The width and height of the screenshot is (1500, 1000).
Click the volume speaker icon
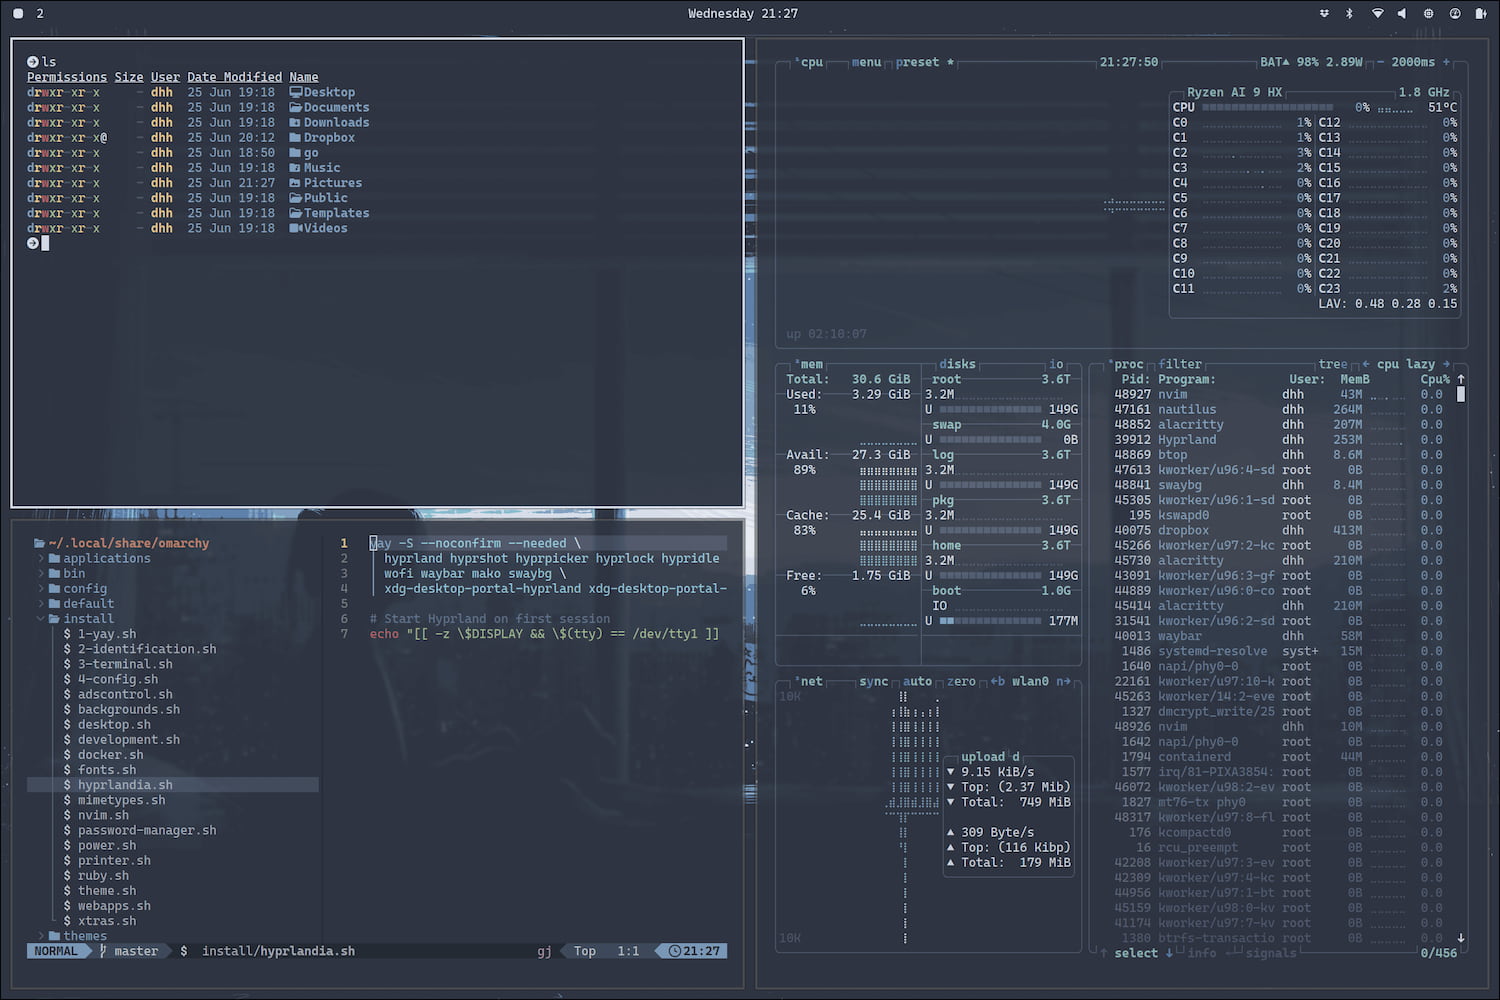coord(1401,13)
